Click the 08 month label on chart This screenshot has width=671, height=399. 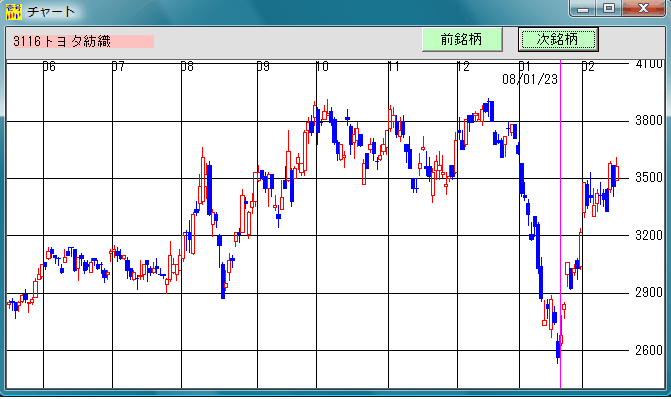coord(187,66)
